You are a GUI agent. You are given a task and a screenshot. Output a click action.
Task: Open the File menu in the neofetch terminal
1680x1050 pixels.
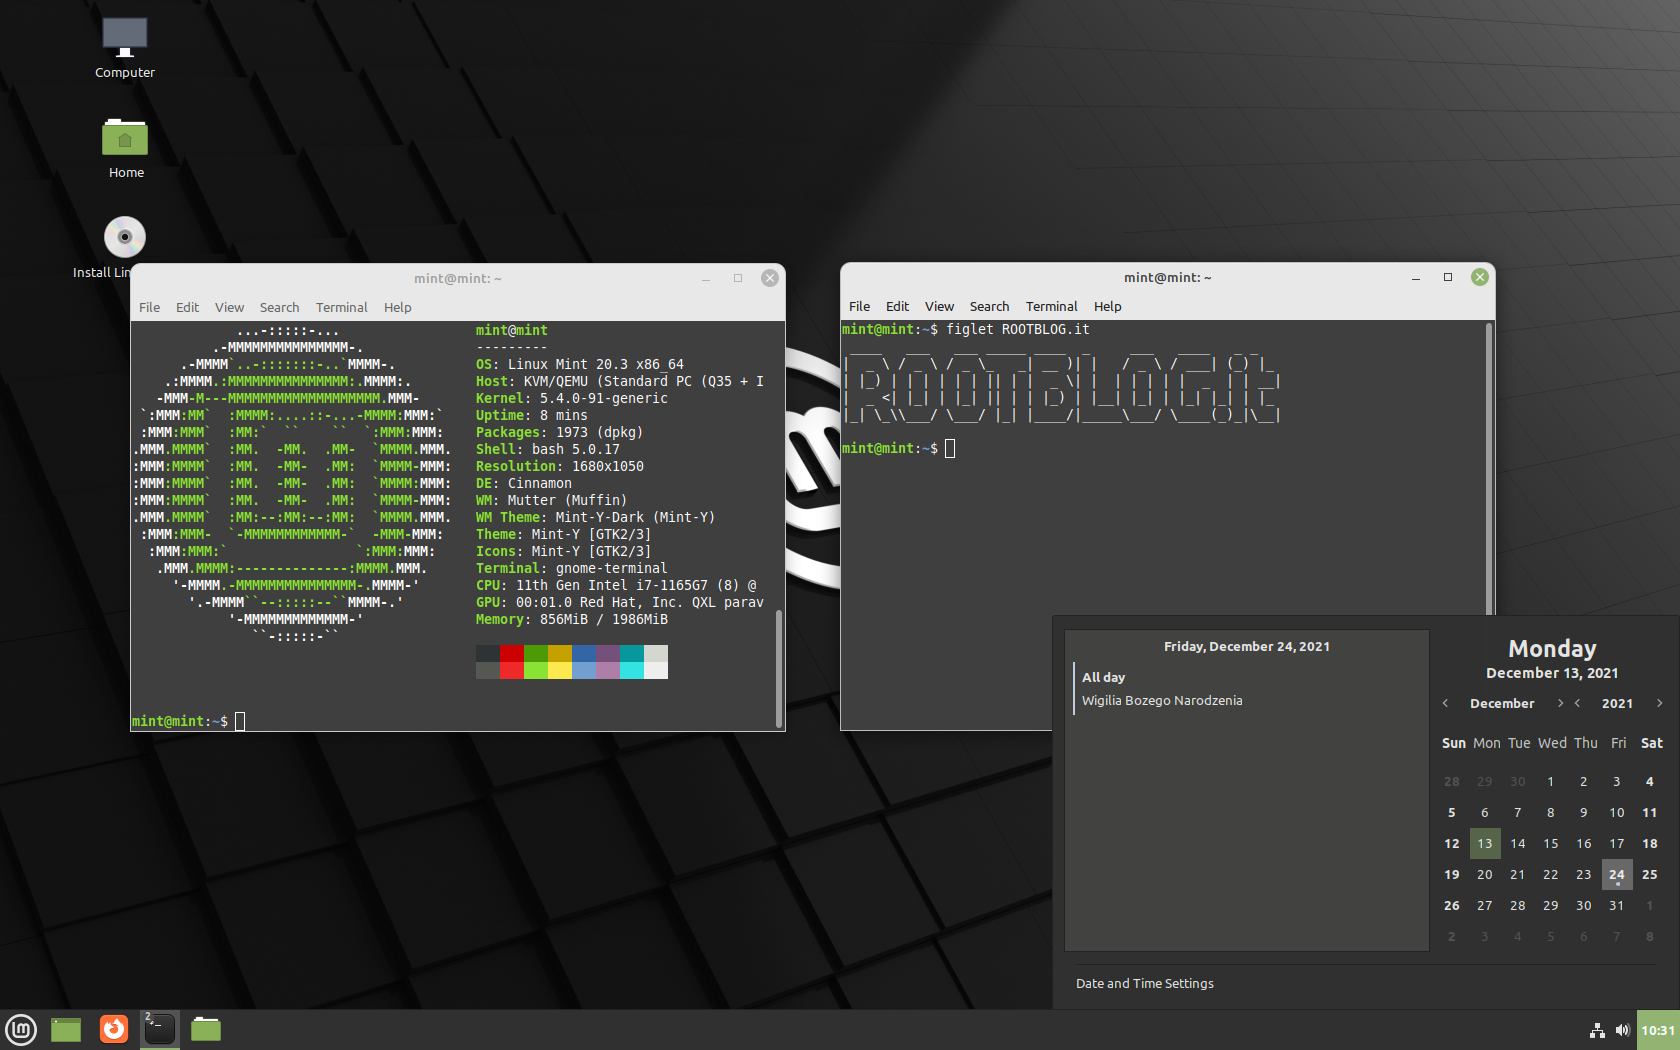149,307
